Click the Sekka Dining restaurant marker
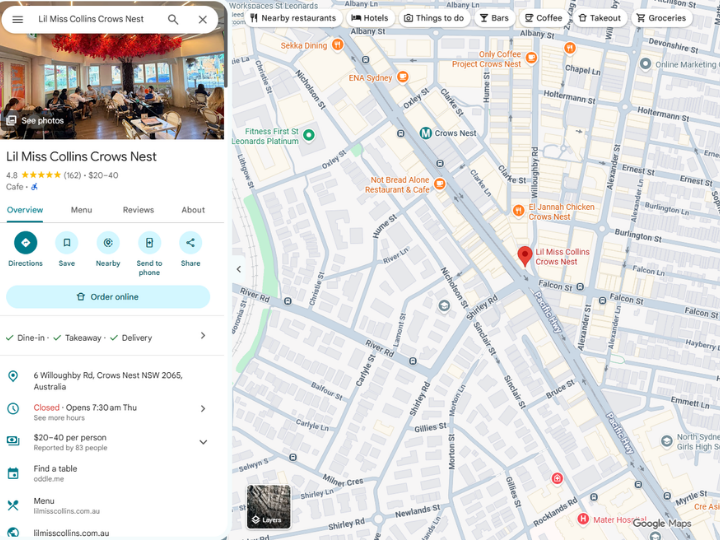Viewport: 720px width, 540px height. tap(338, 45)
